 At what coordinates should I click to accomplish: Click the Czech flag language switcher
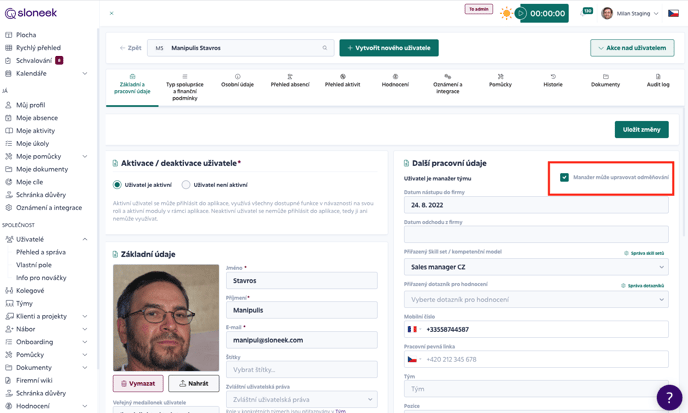(x=673, y=14)
